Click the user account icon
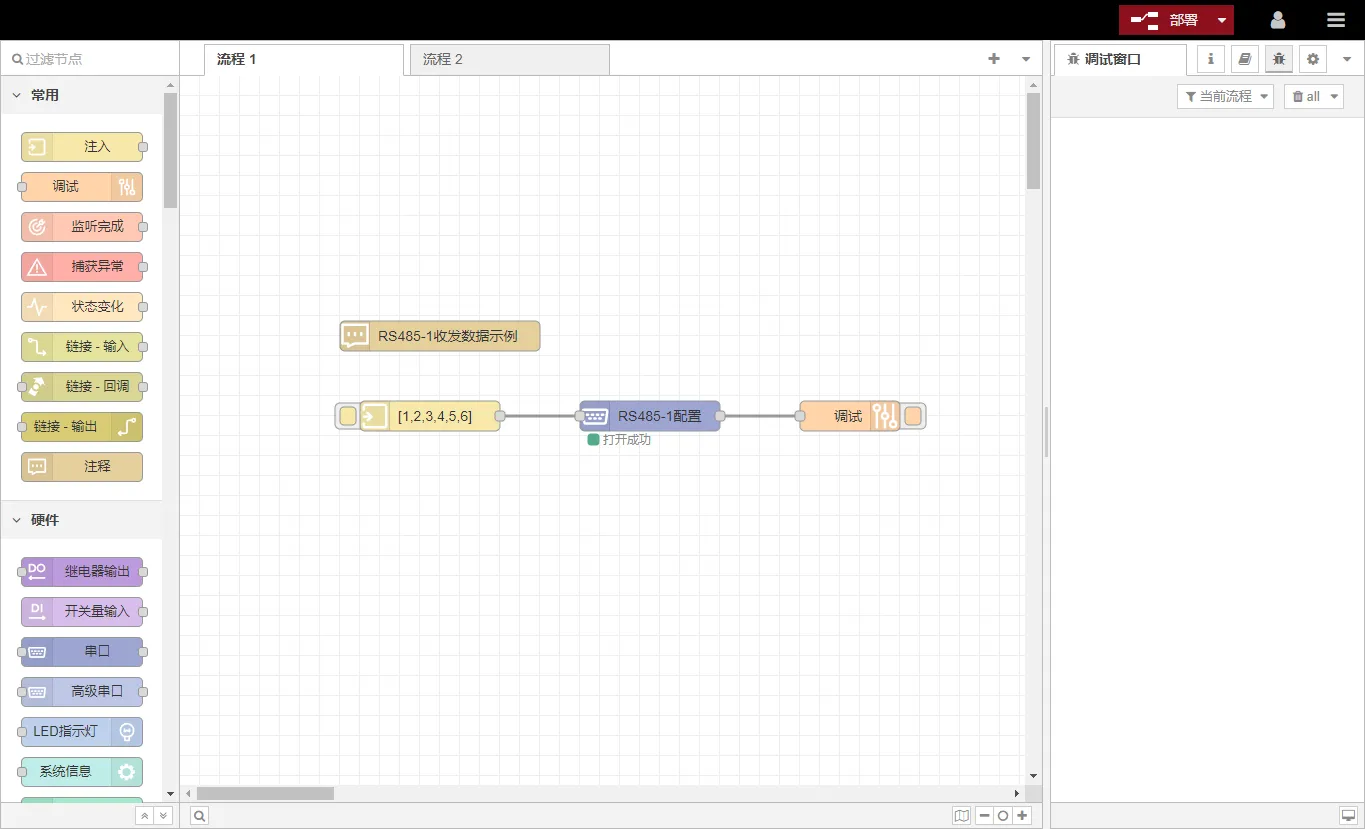The width and height of the screenshot is (1365, 829). [1277, 20]
